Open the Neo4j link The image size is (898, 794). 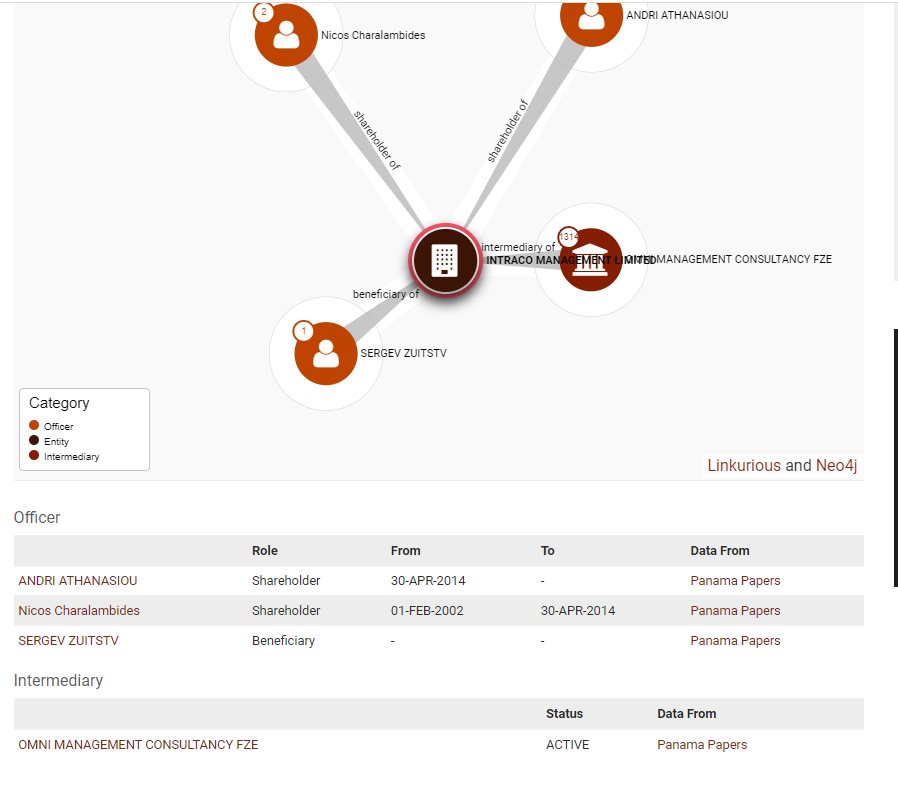click(836, 465)
